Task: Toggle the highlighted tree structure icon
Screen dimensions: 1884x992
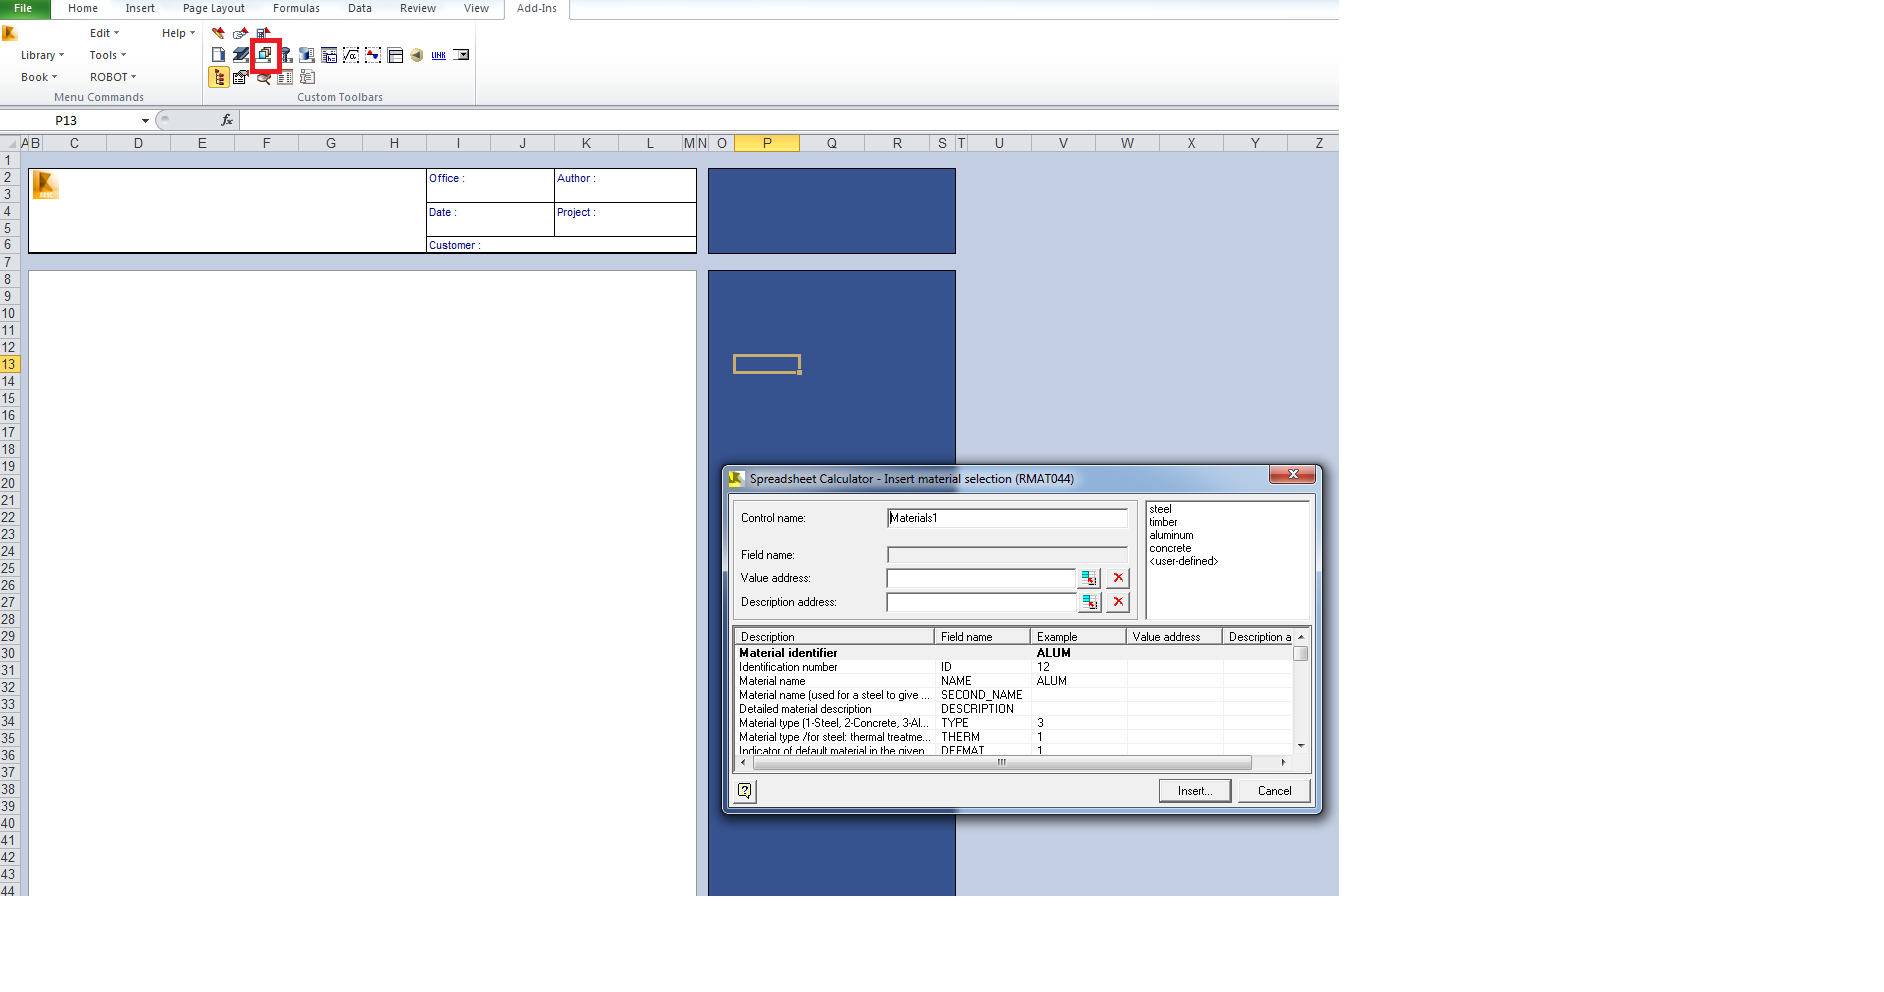Action: (x=218, y=77)
